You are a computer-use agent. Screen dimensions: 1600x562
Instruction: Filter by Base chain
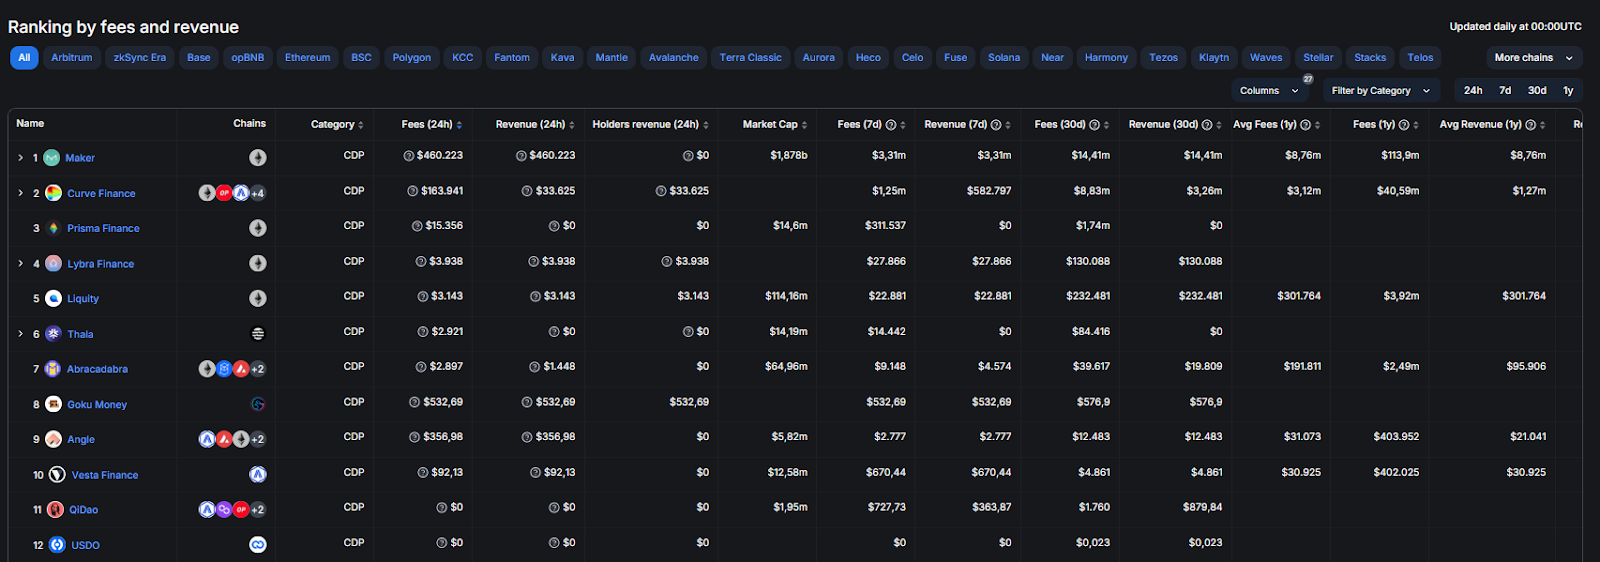tap(199, 58)
